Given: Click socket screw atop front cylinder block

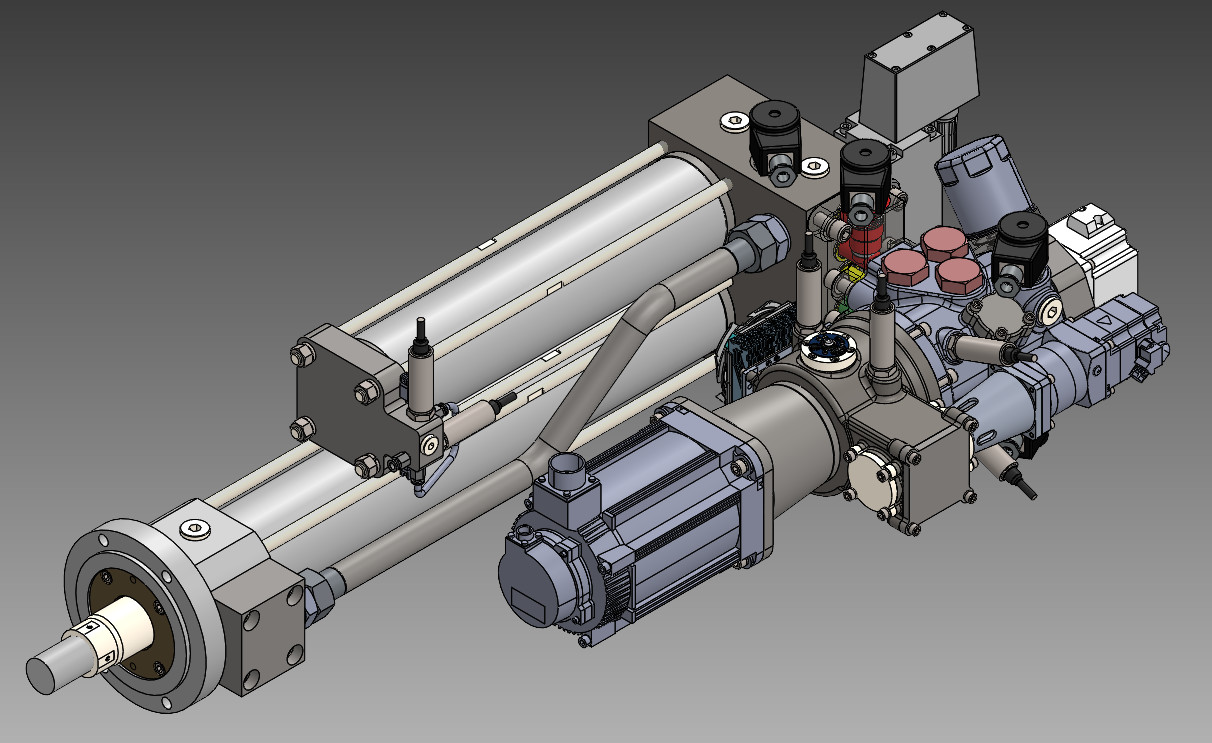Looking at the screenshot, I should 195,529.
